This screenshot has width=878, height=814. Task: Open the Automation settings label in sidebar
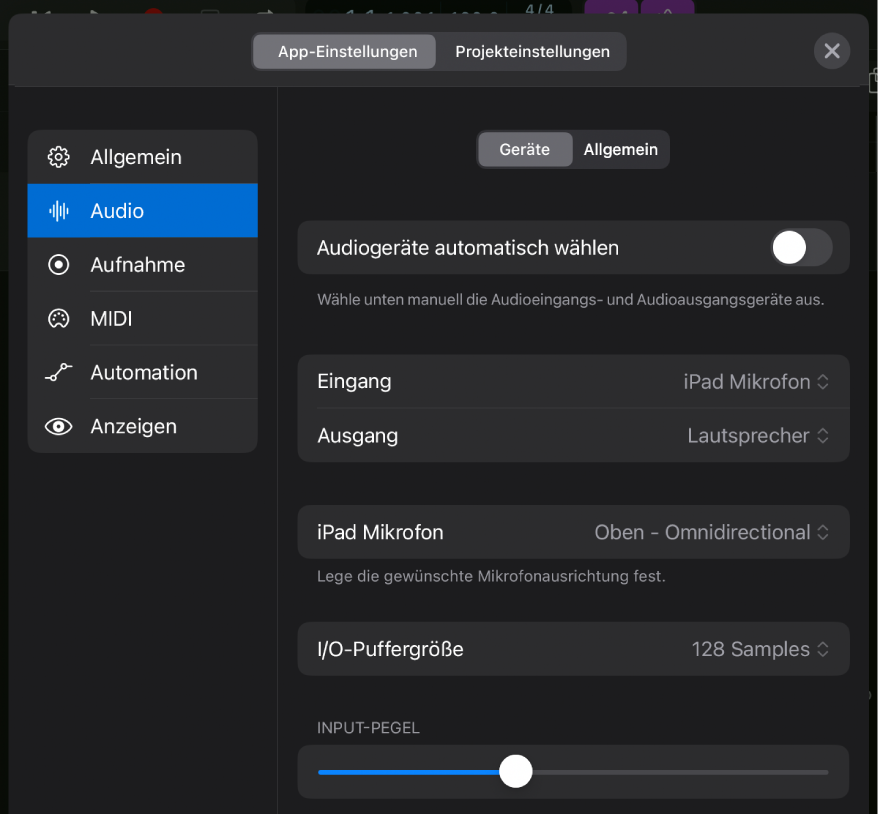coord(144,373)
